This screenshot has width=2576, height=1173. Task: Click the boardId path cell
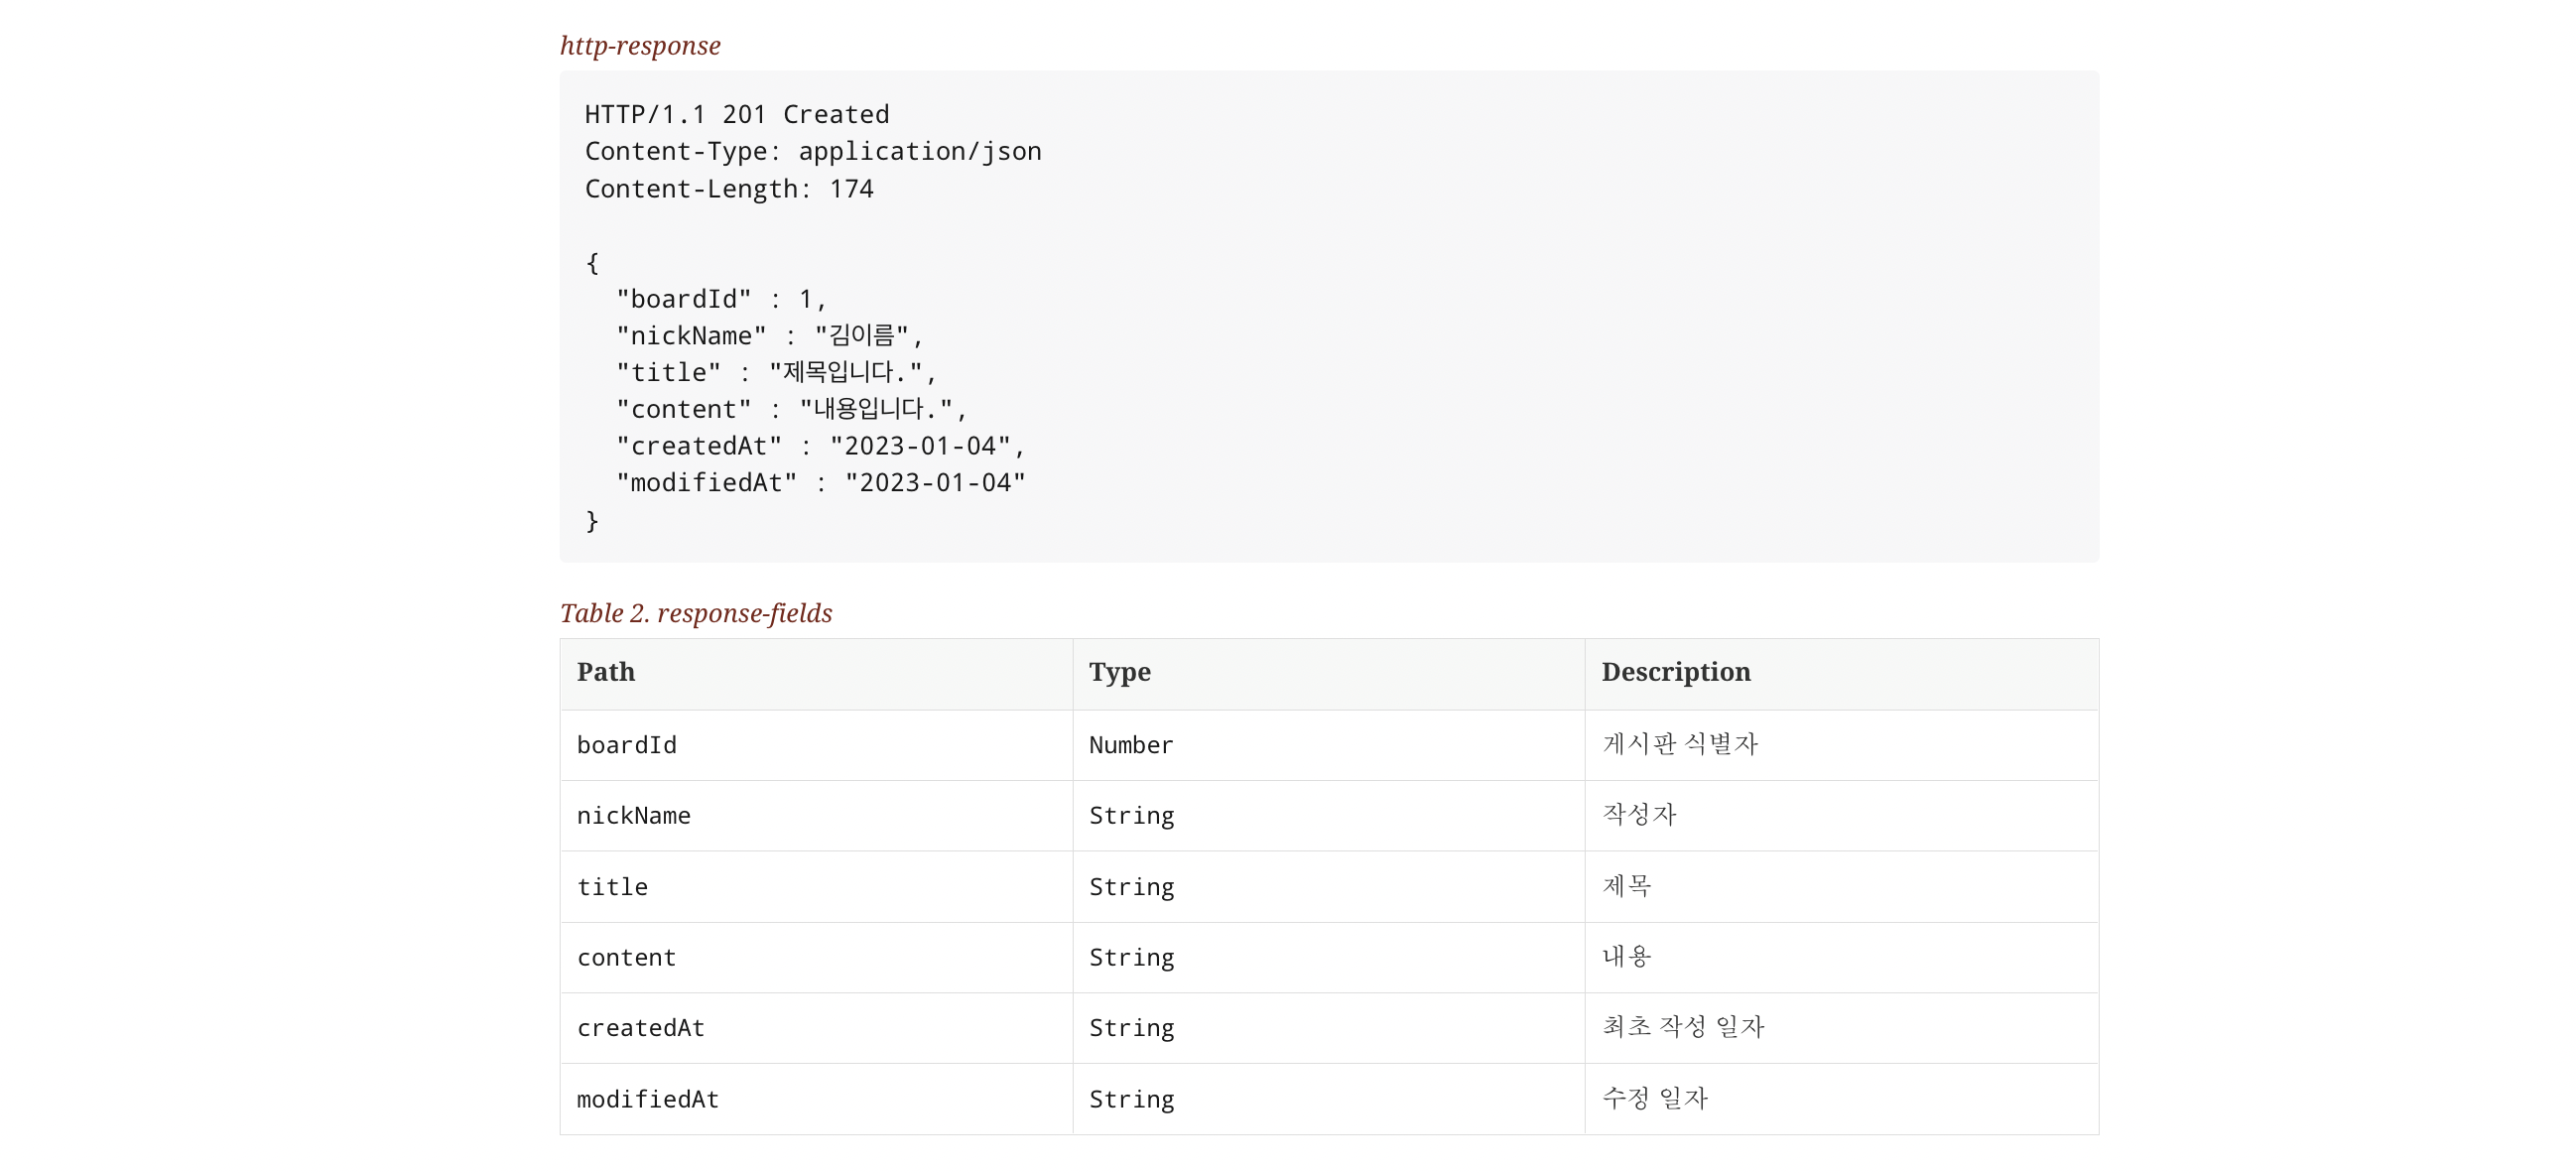626,745
